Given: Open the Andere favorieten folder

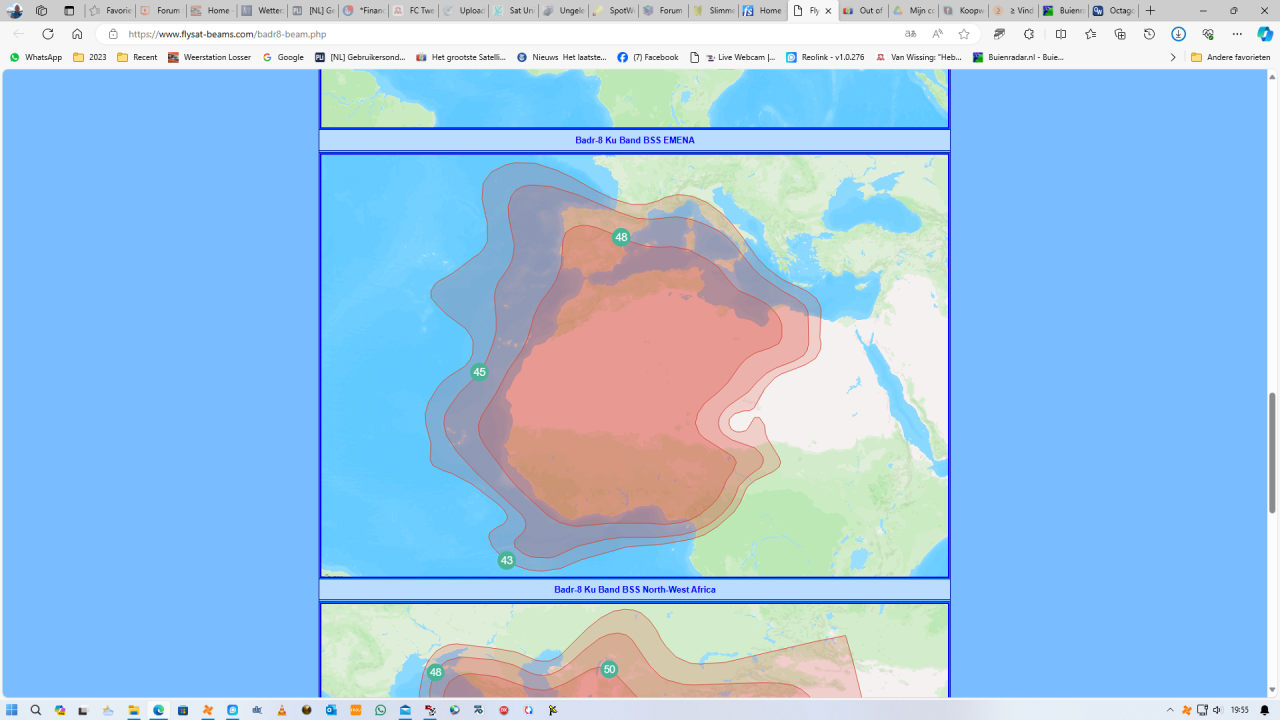Looking at the screenshot, I should (1230, 57).
